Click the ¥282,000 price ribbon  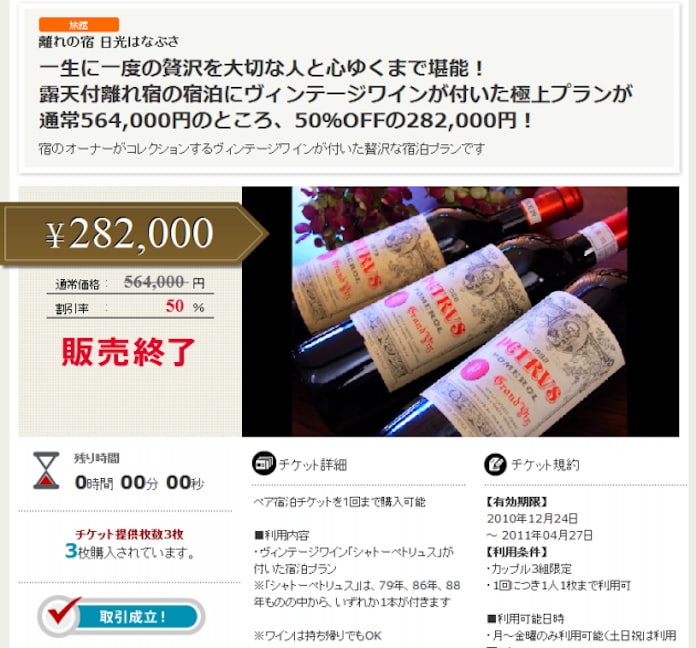(x=133, y=234)
